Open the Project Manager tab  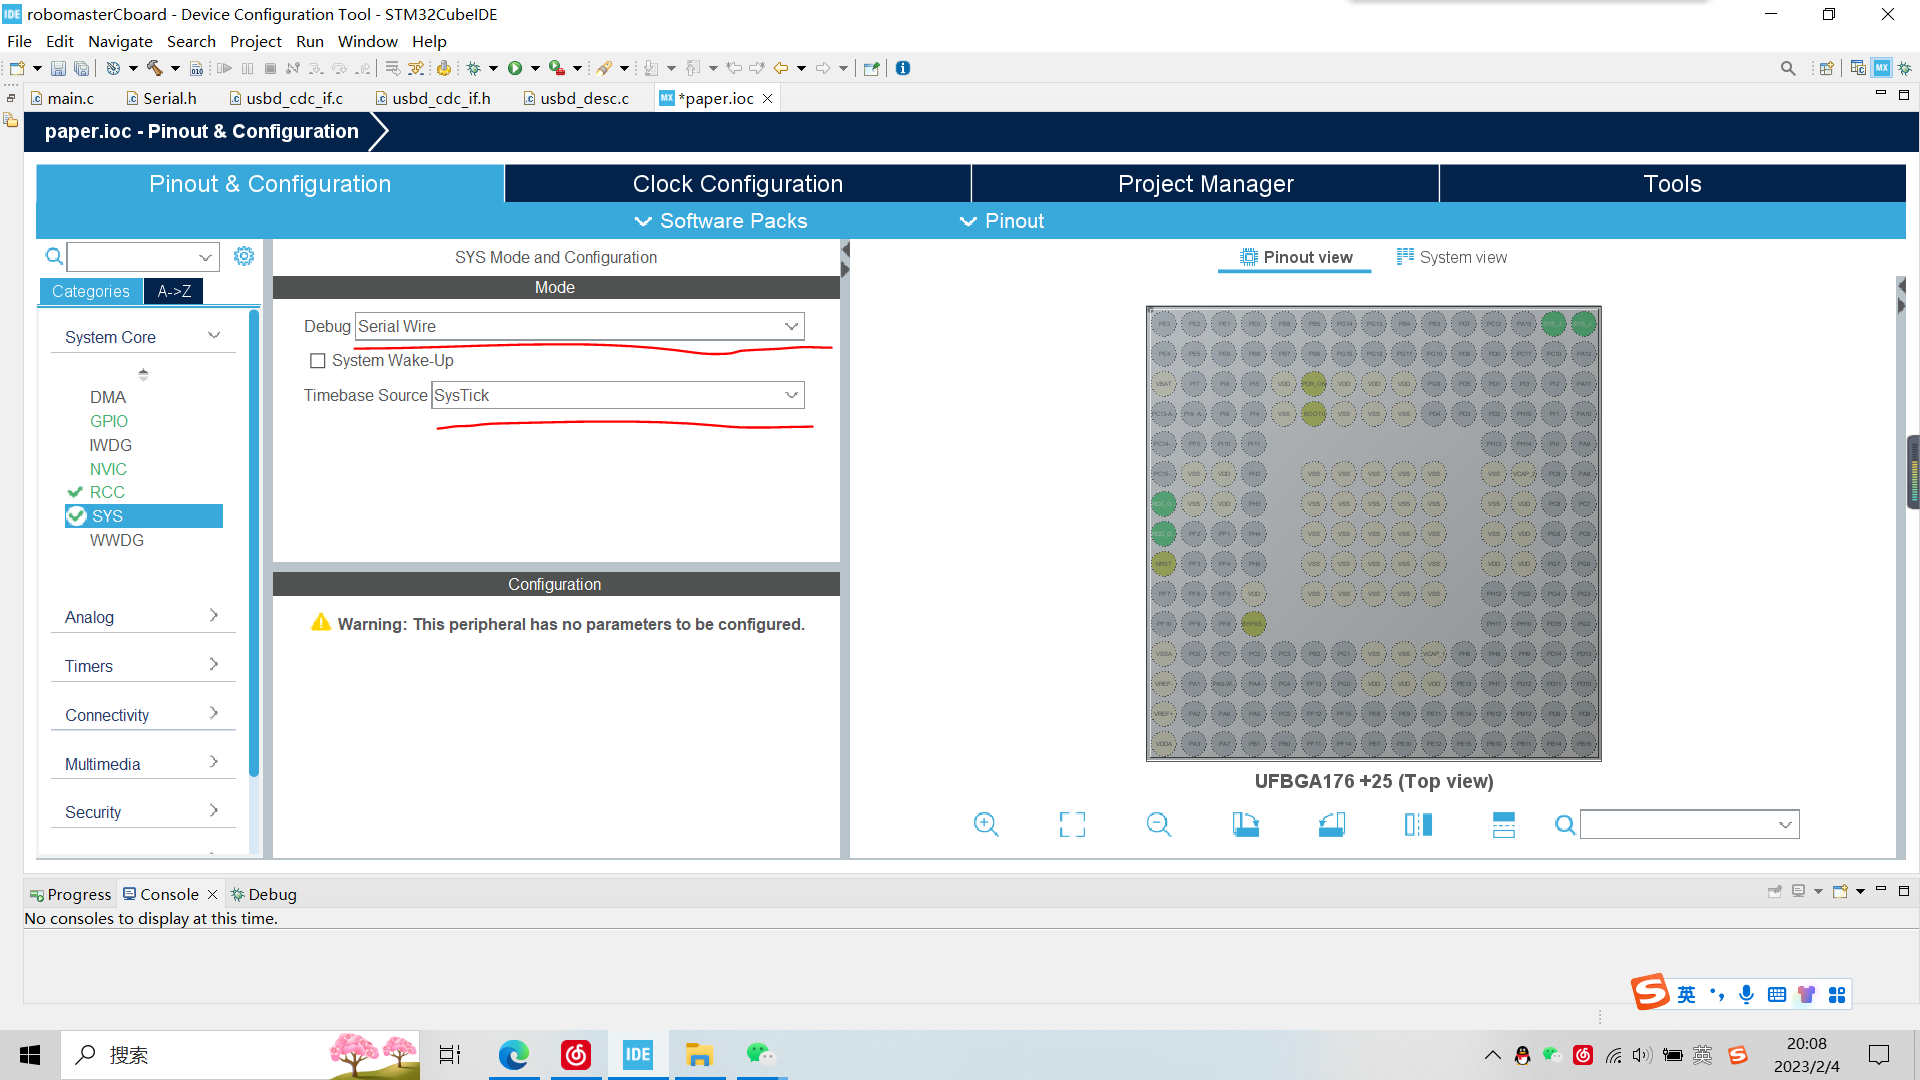[1205, 183]
